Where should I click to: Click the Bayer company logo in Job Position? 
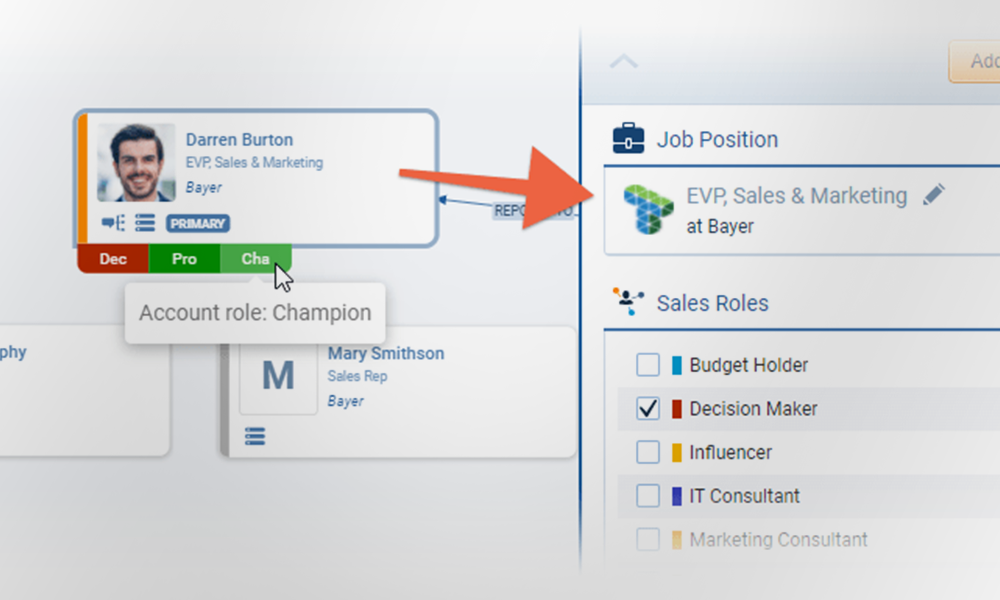[x=648, y=209]
